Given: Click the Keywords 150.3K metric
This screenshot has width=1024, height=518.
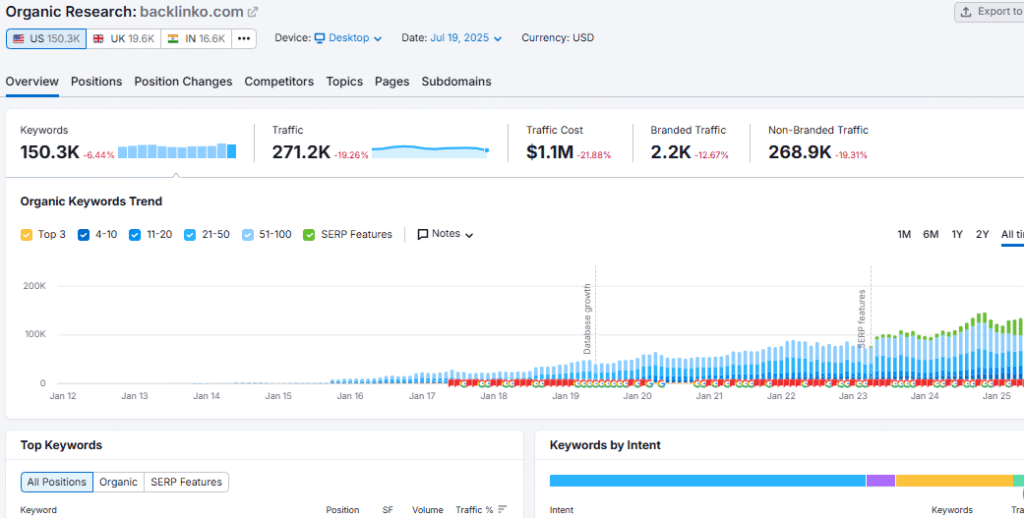Looking at the screenshot, I should tap(50, 152).
